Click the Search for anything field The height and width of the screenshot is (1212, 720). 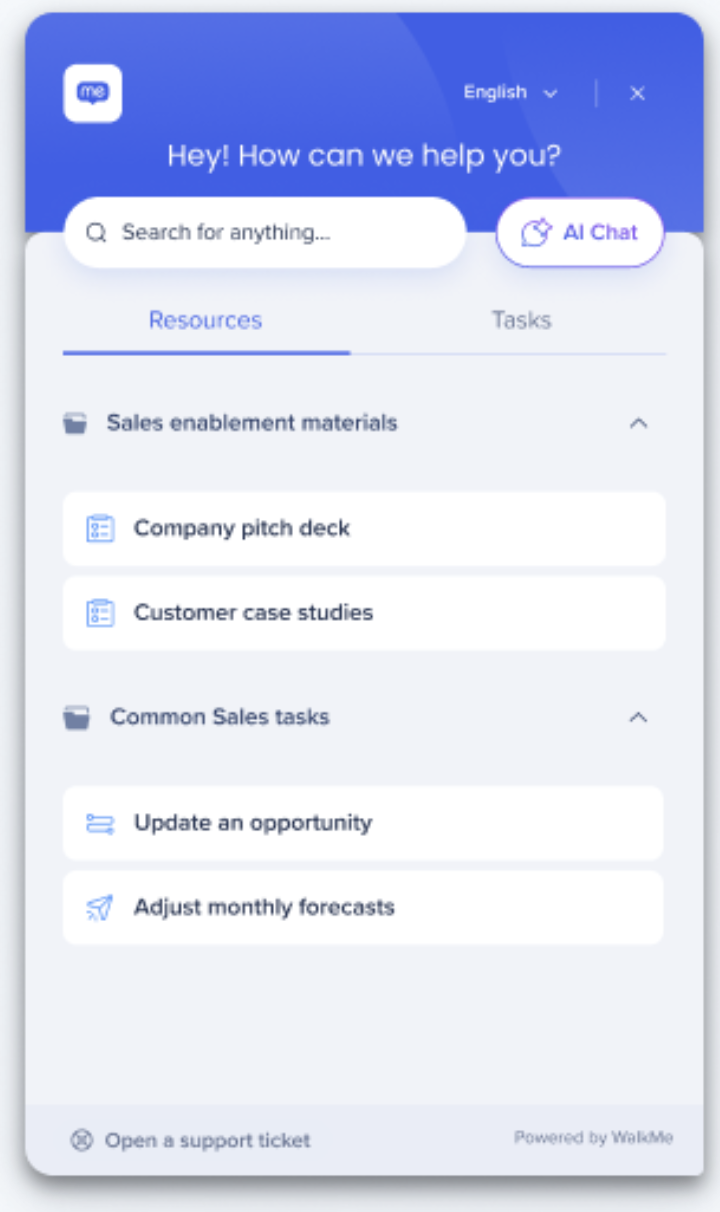265,233
